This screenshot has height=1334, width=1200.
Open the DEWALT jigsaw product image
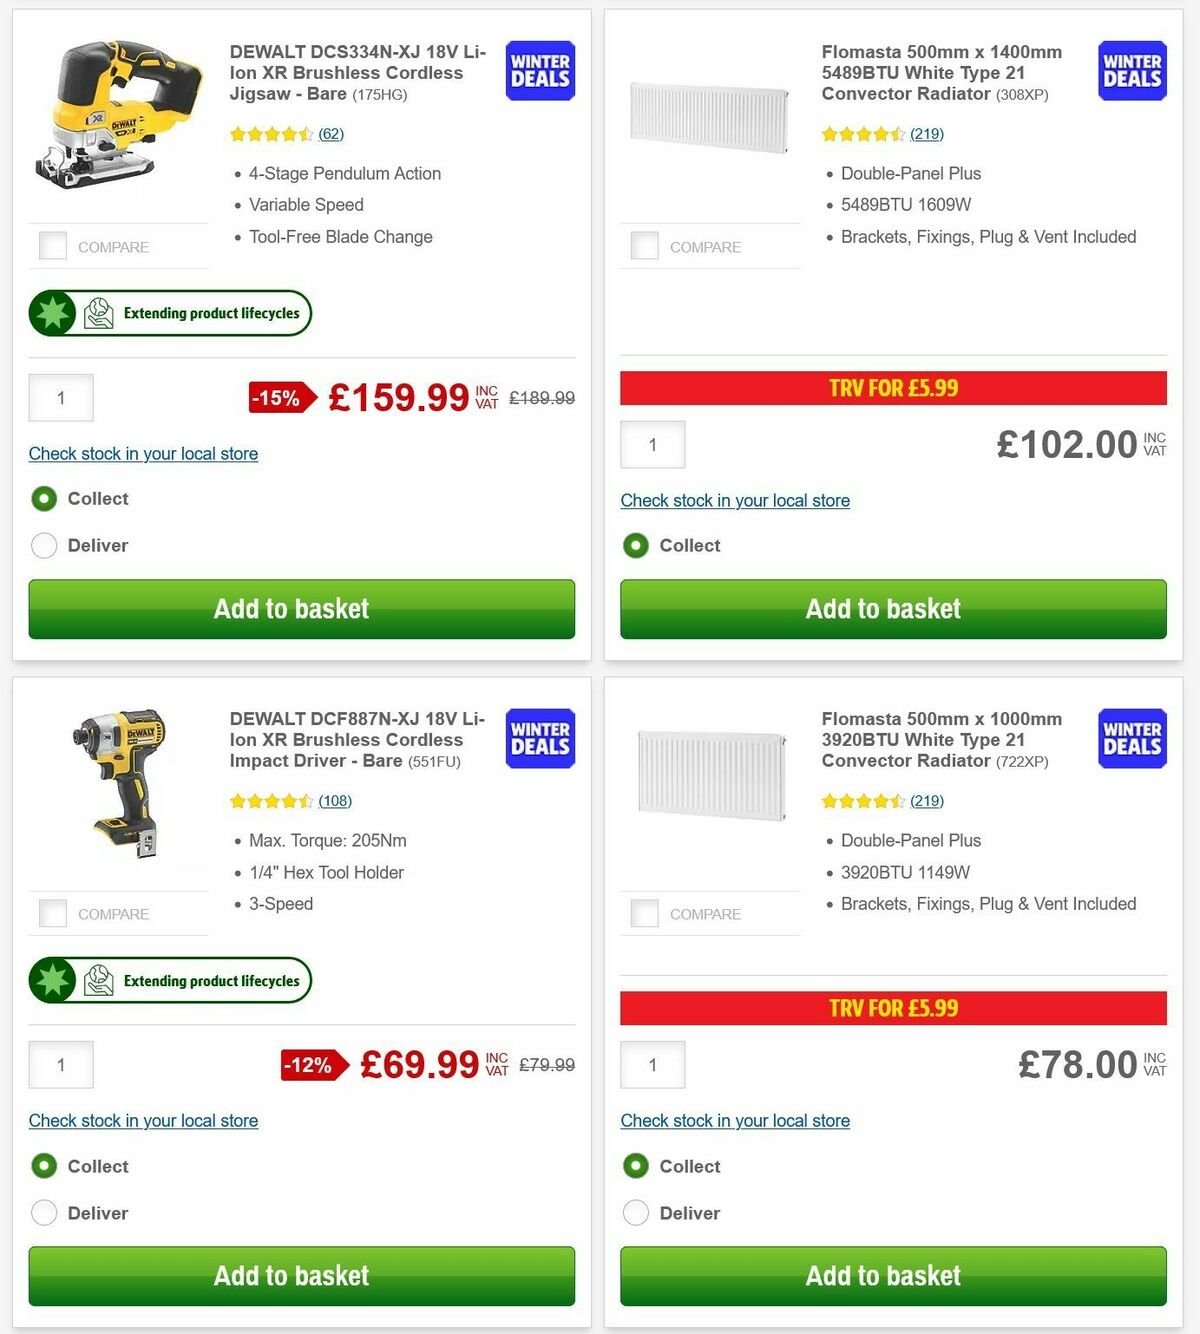click(x=117, y=120)
